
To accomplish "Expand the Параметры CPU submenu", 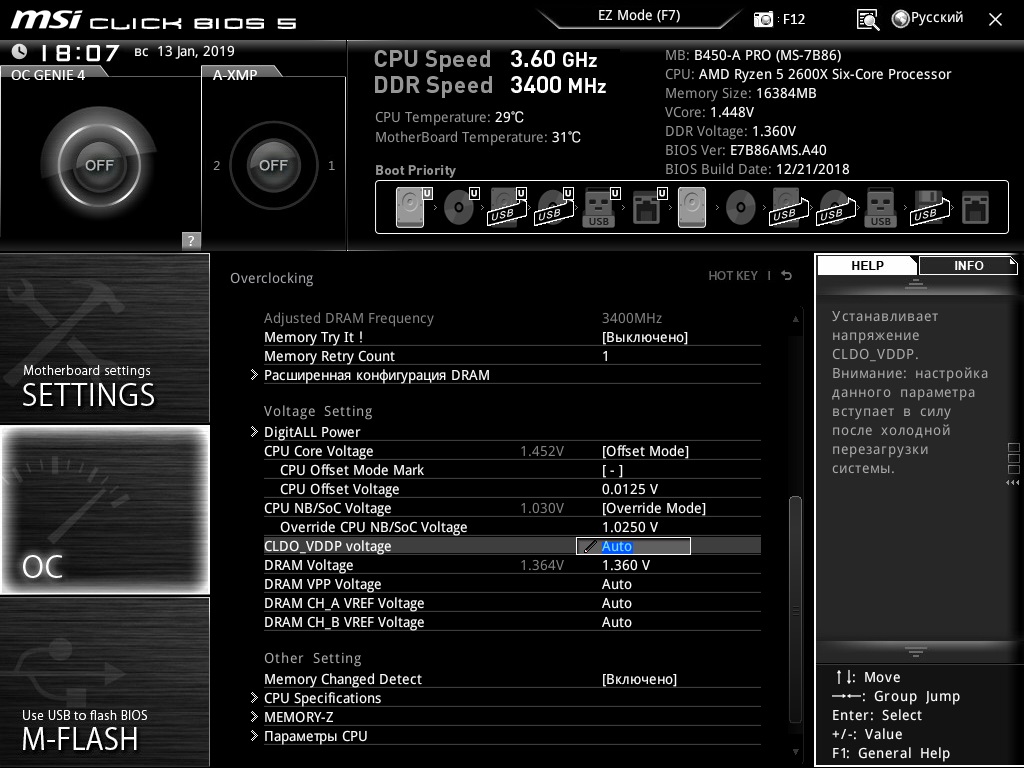I will click(x=315, y=736).
